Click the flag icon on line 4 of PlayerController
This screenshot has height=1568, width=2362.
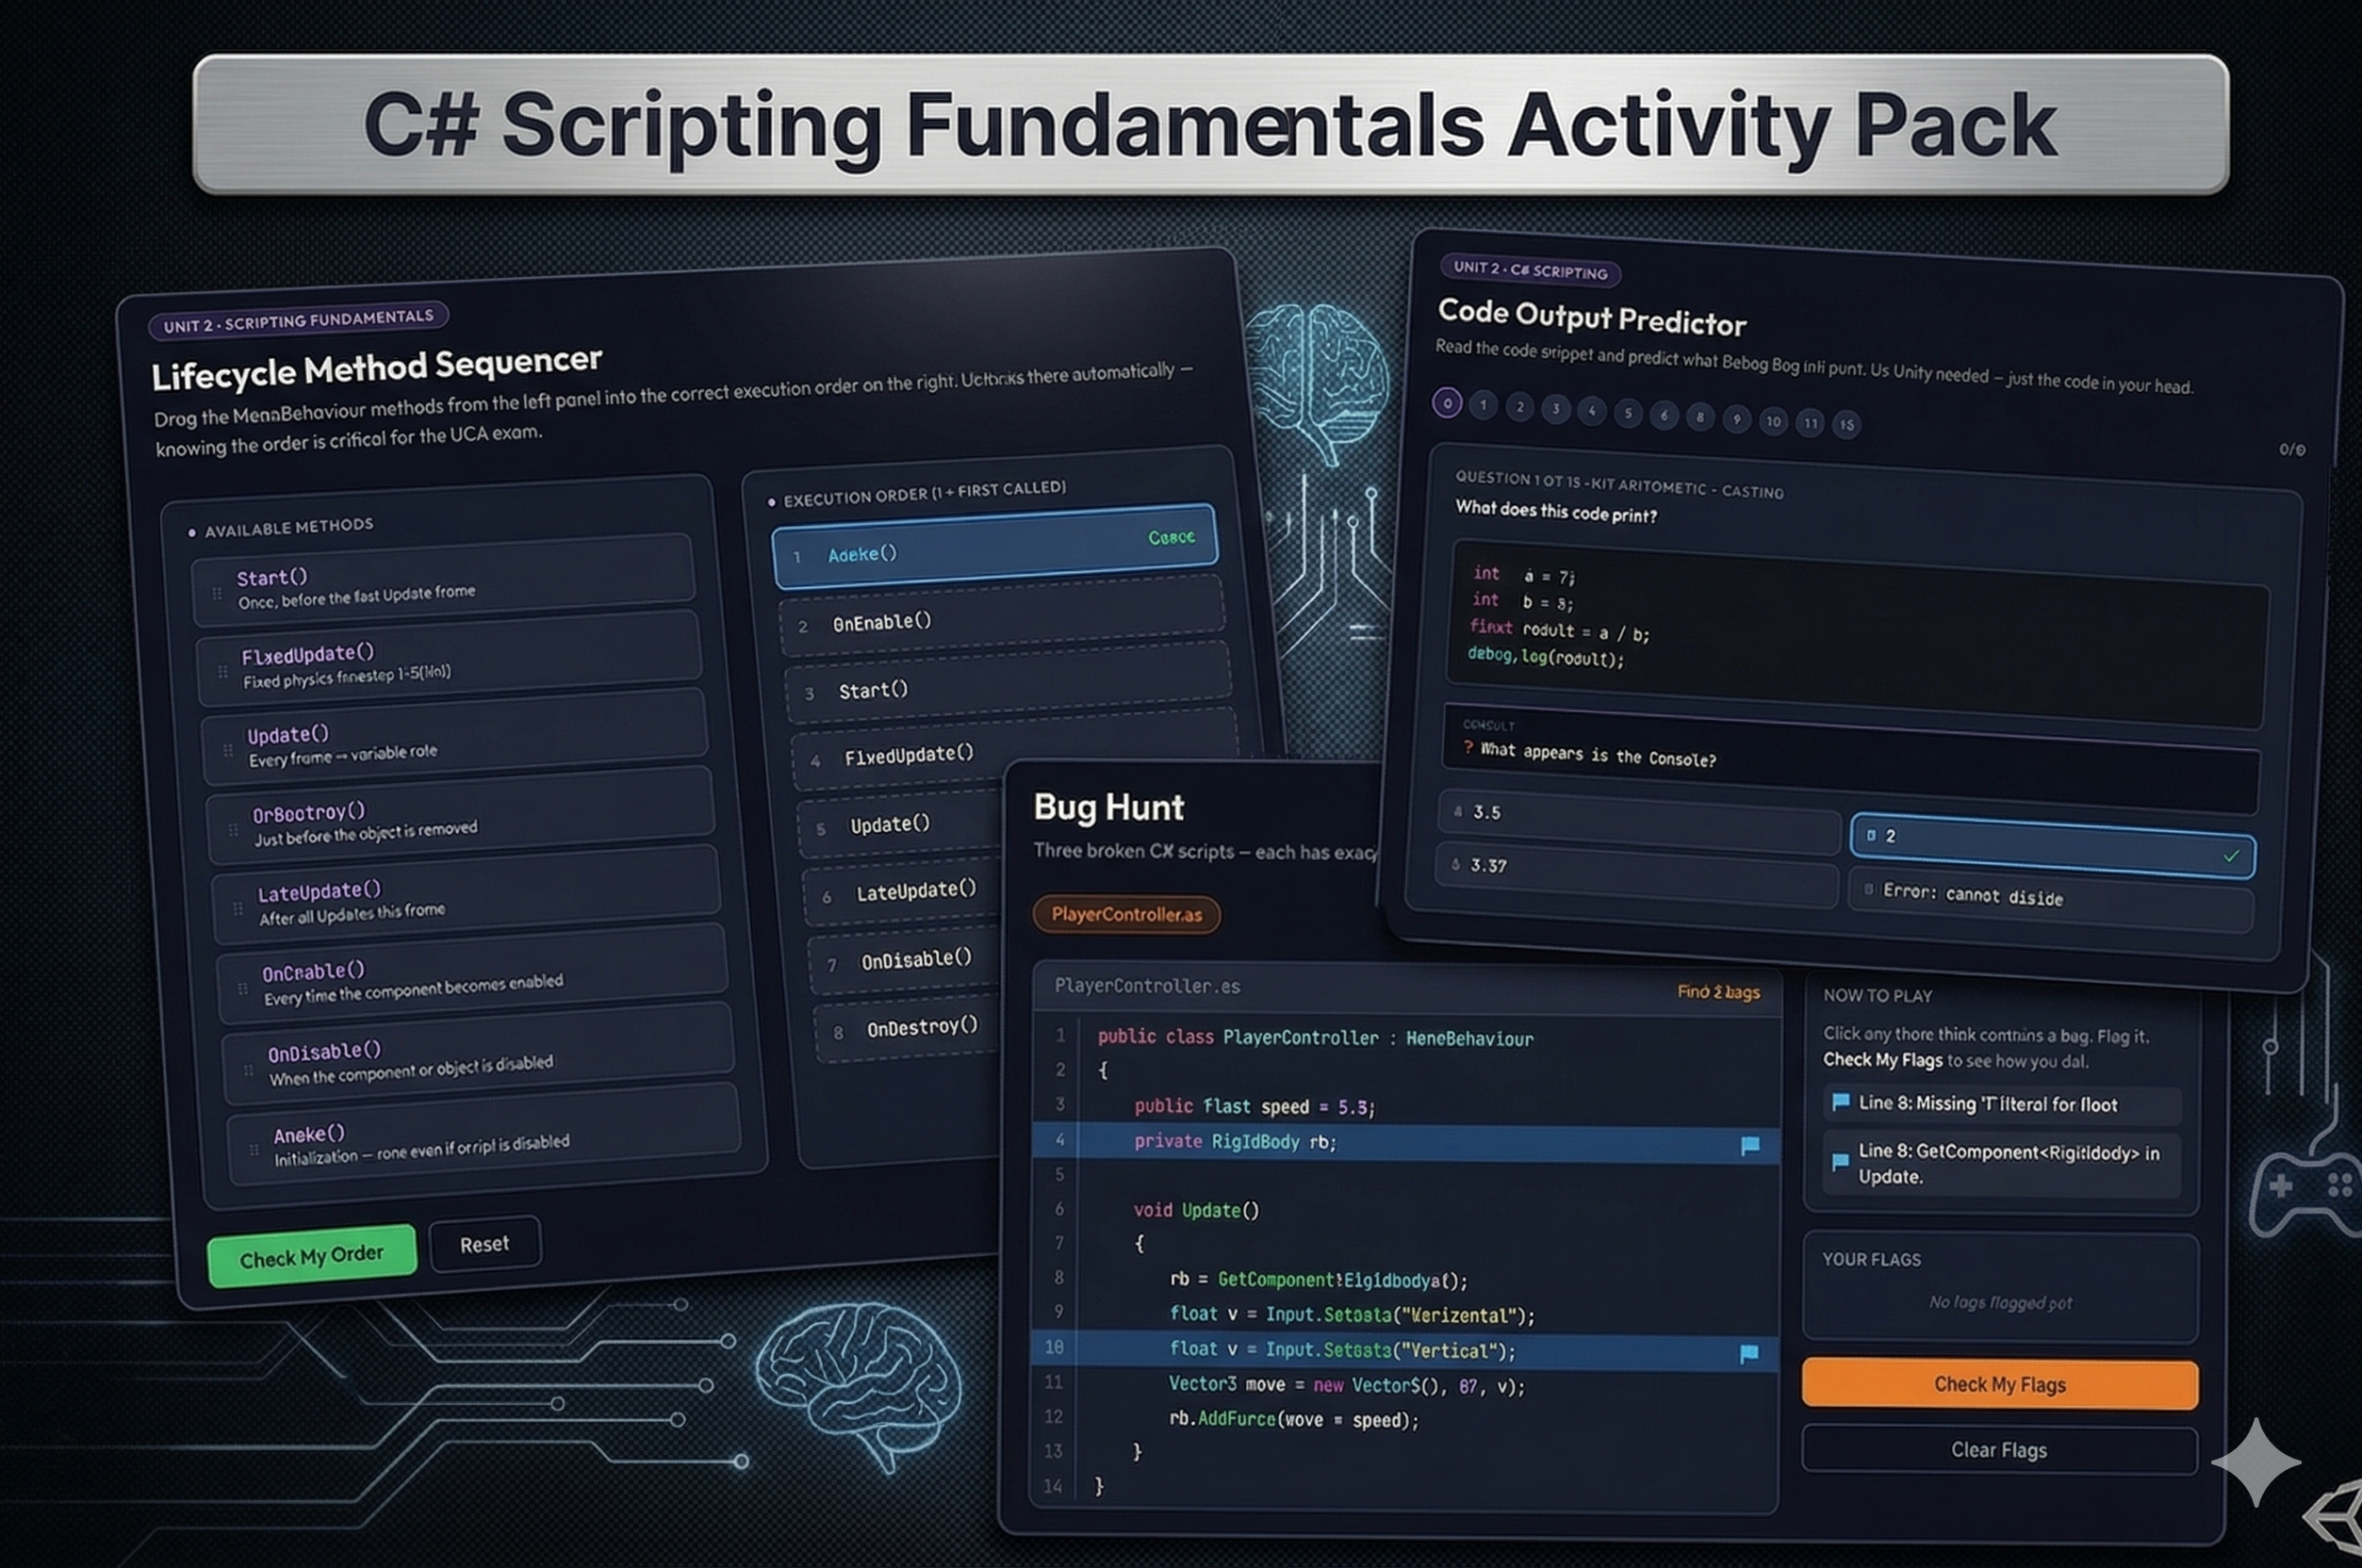1749,1143
